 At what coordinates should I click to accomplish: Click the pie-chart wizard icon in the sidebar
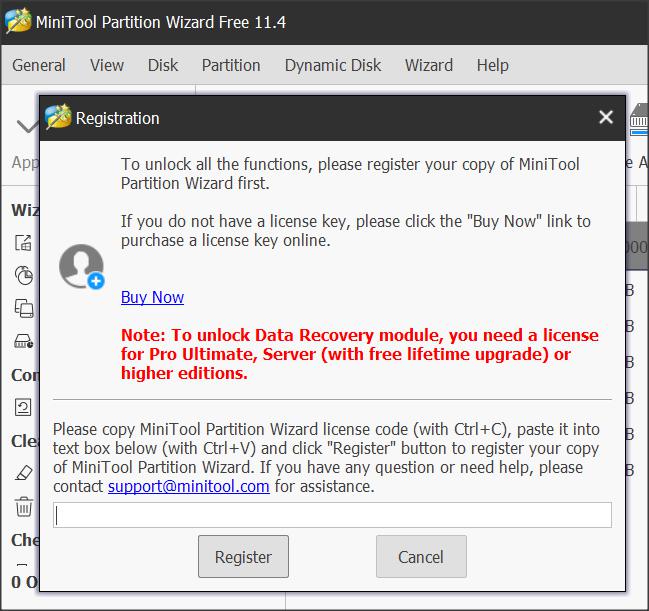click(x=23, y=275)
